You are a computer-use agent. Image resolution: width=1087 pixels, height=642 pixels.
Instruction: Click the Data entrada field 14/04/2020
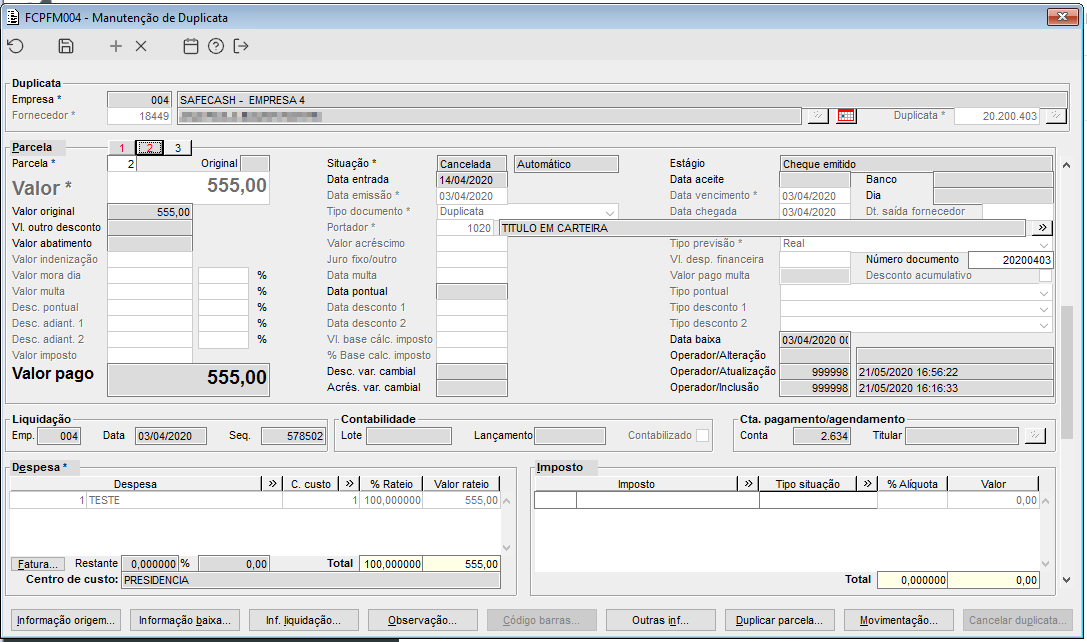pyautogui.click(x=472, y=180)
